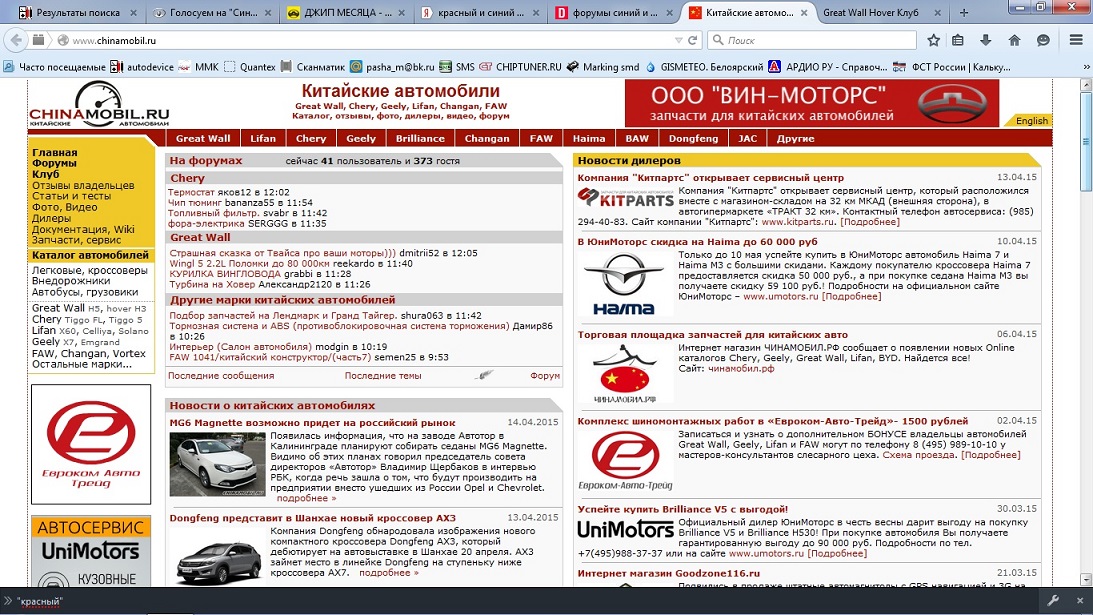1093x615 pixels.
Task: Open the Сканматик bookmark
Action: tap(313, 67)
